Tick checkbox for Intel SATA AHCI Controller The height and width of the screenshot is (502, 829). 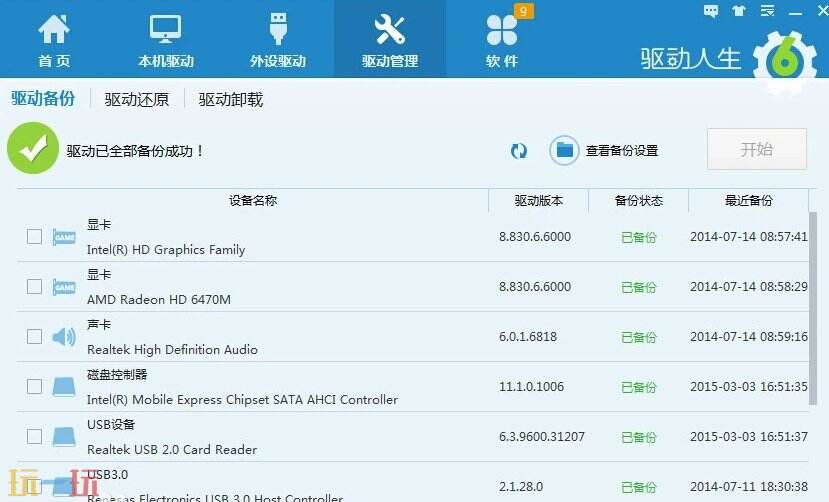click(x=34, y=386)
